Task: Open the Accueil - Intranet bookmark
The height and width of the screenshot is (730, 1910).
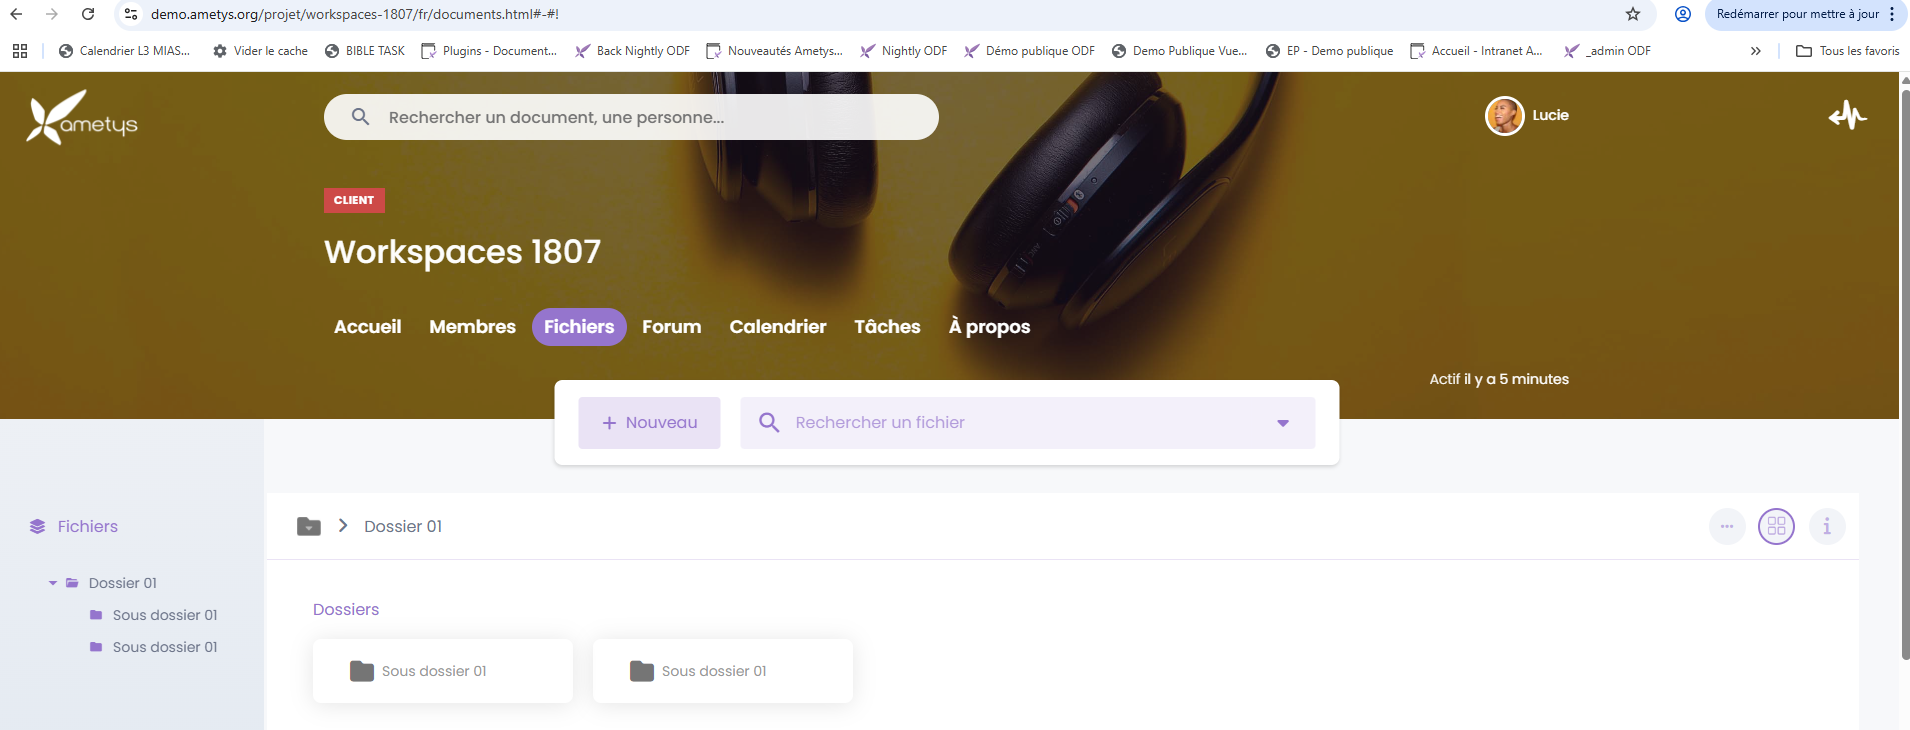Action: tap(1476, 51)
